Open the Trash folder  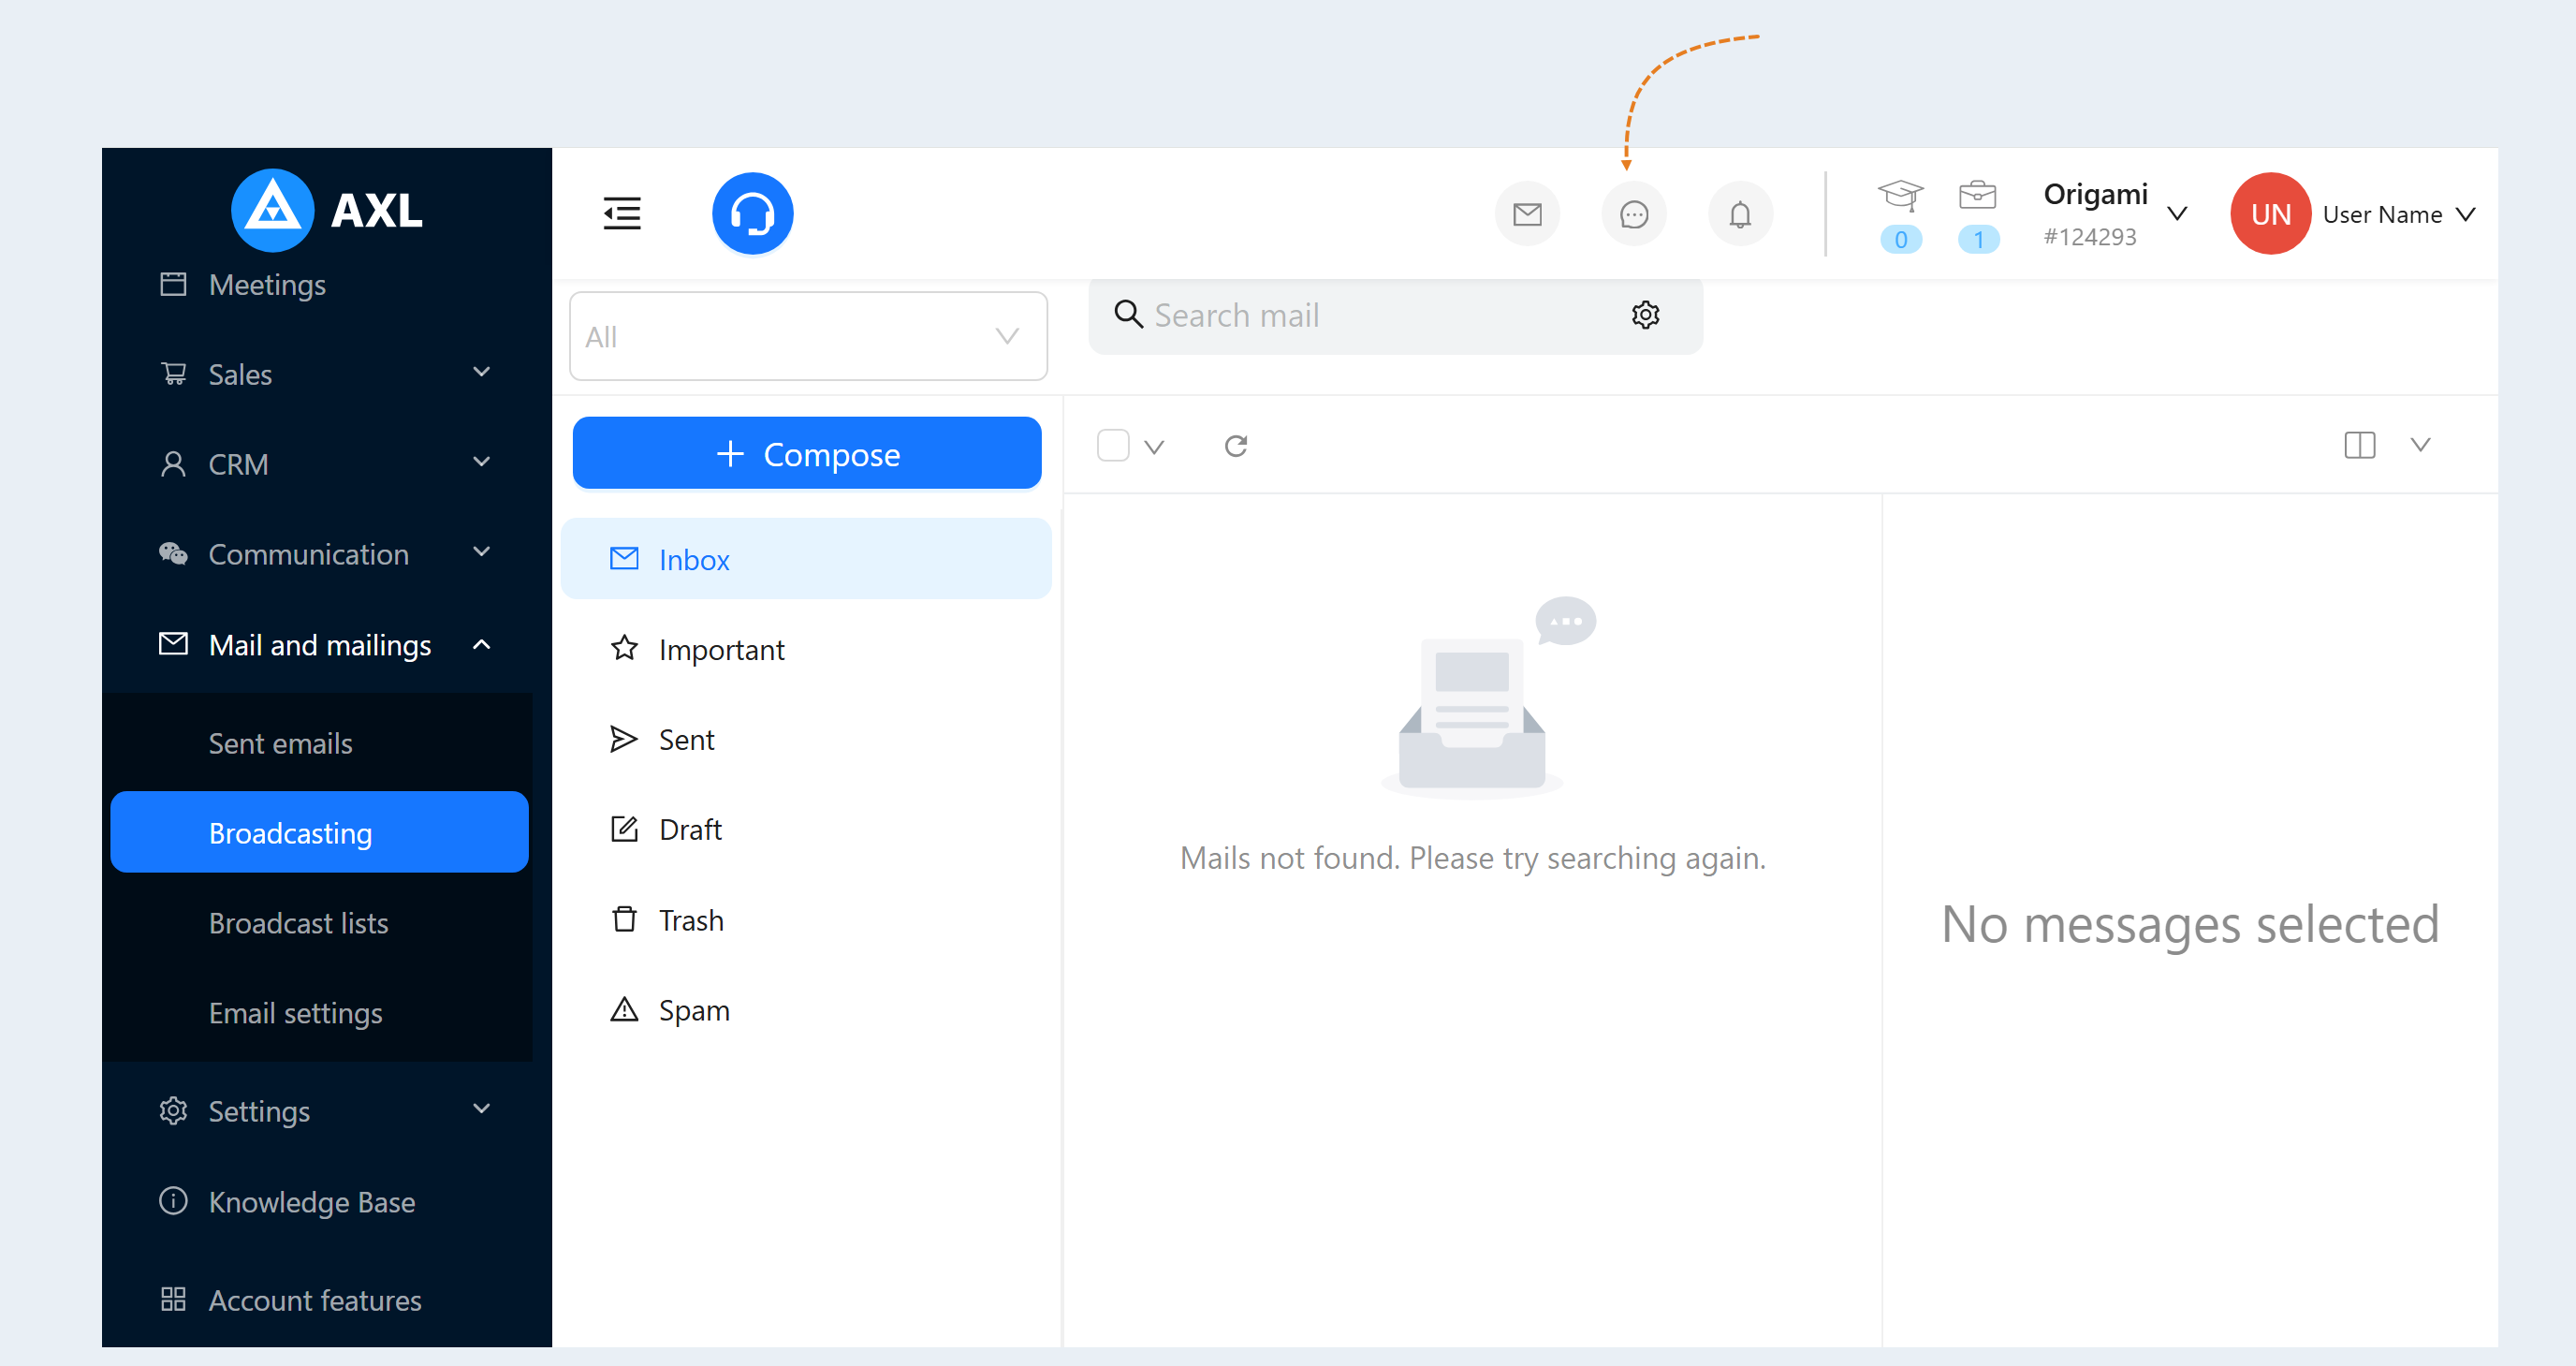[x=806, y=920]
